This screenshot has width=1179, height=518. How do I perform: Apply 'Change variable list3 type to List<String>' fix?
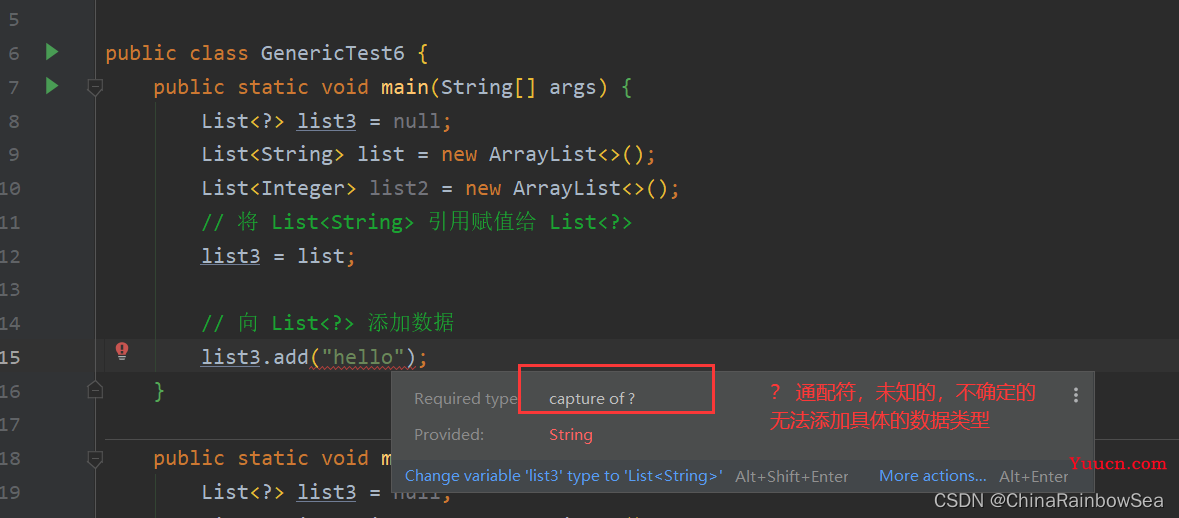click(x=564, y=476)
